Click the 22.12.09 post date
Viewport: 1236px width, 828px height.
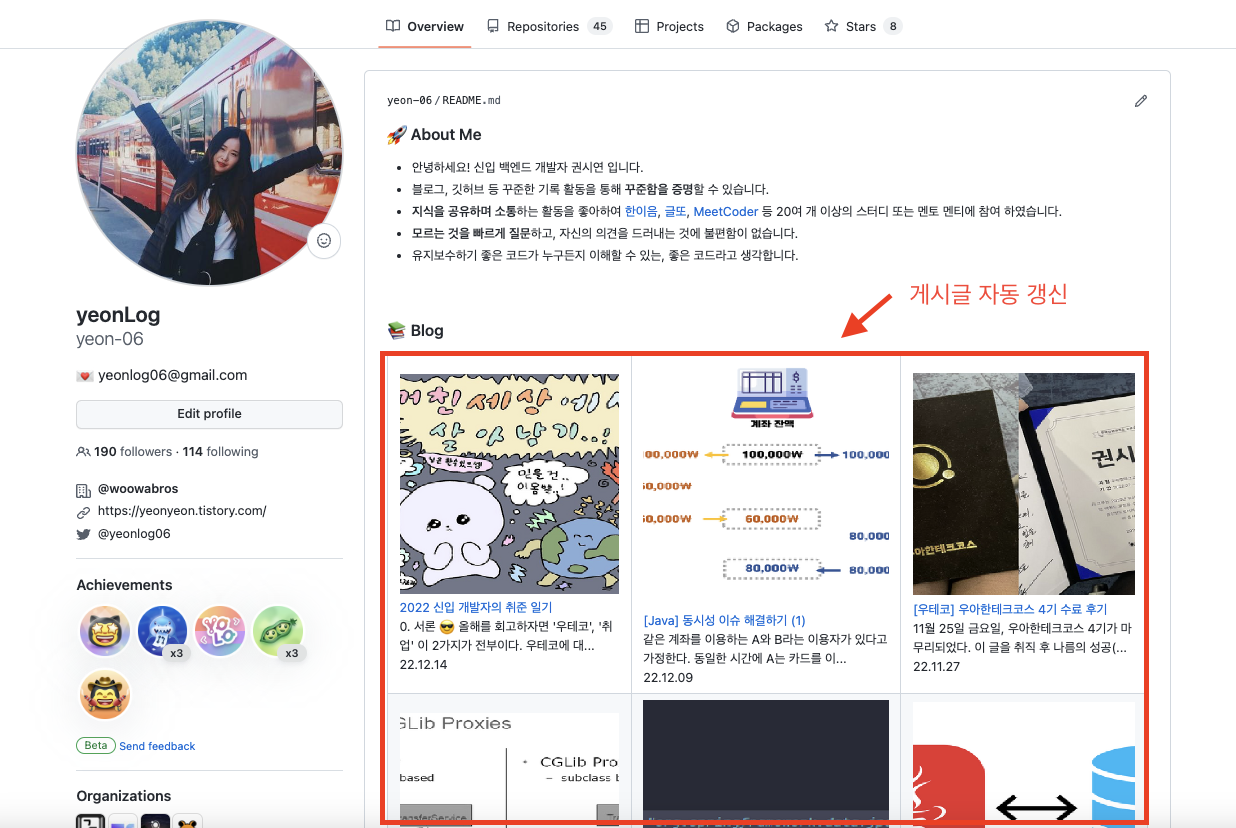tap(669, 678)
